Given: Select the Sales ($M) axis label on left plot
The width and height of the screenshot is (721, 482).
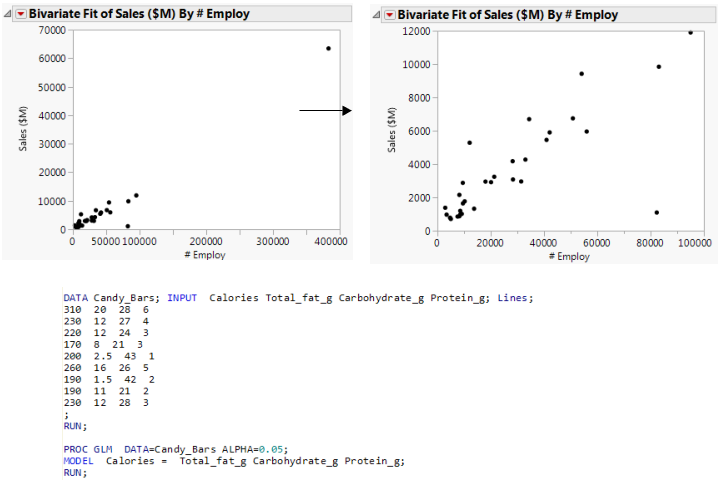Looking at the screenshot, I should coord(22,129).
